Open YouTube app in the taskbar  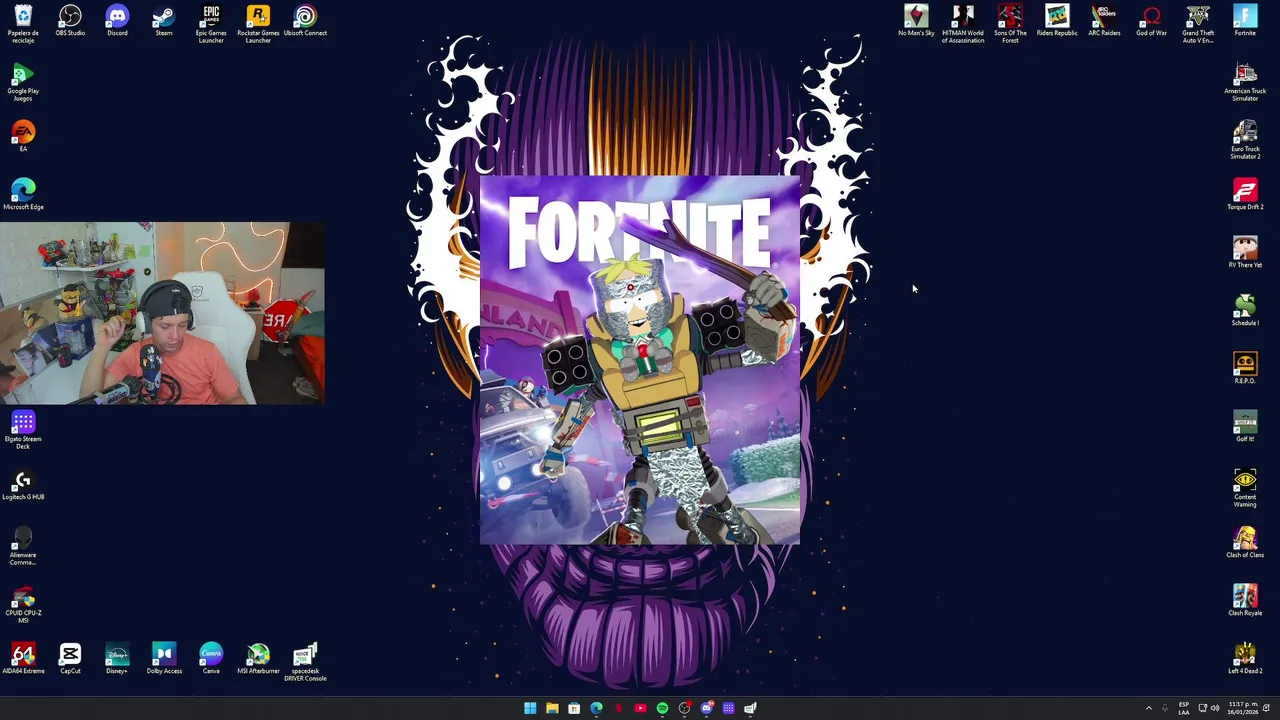(x=640, y=708)
